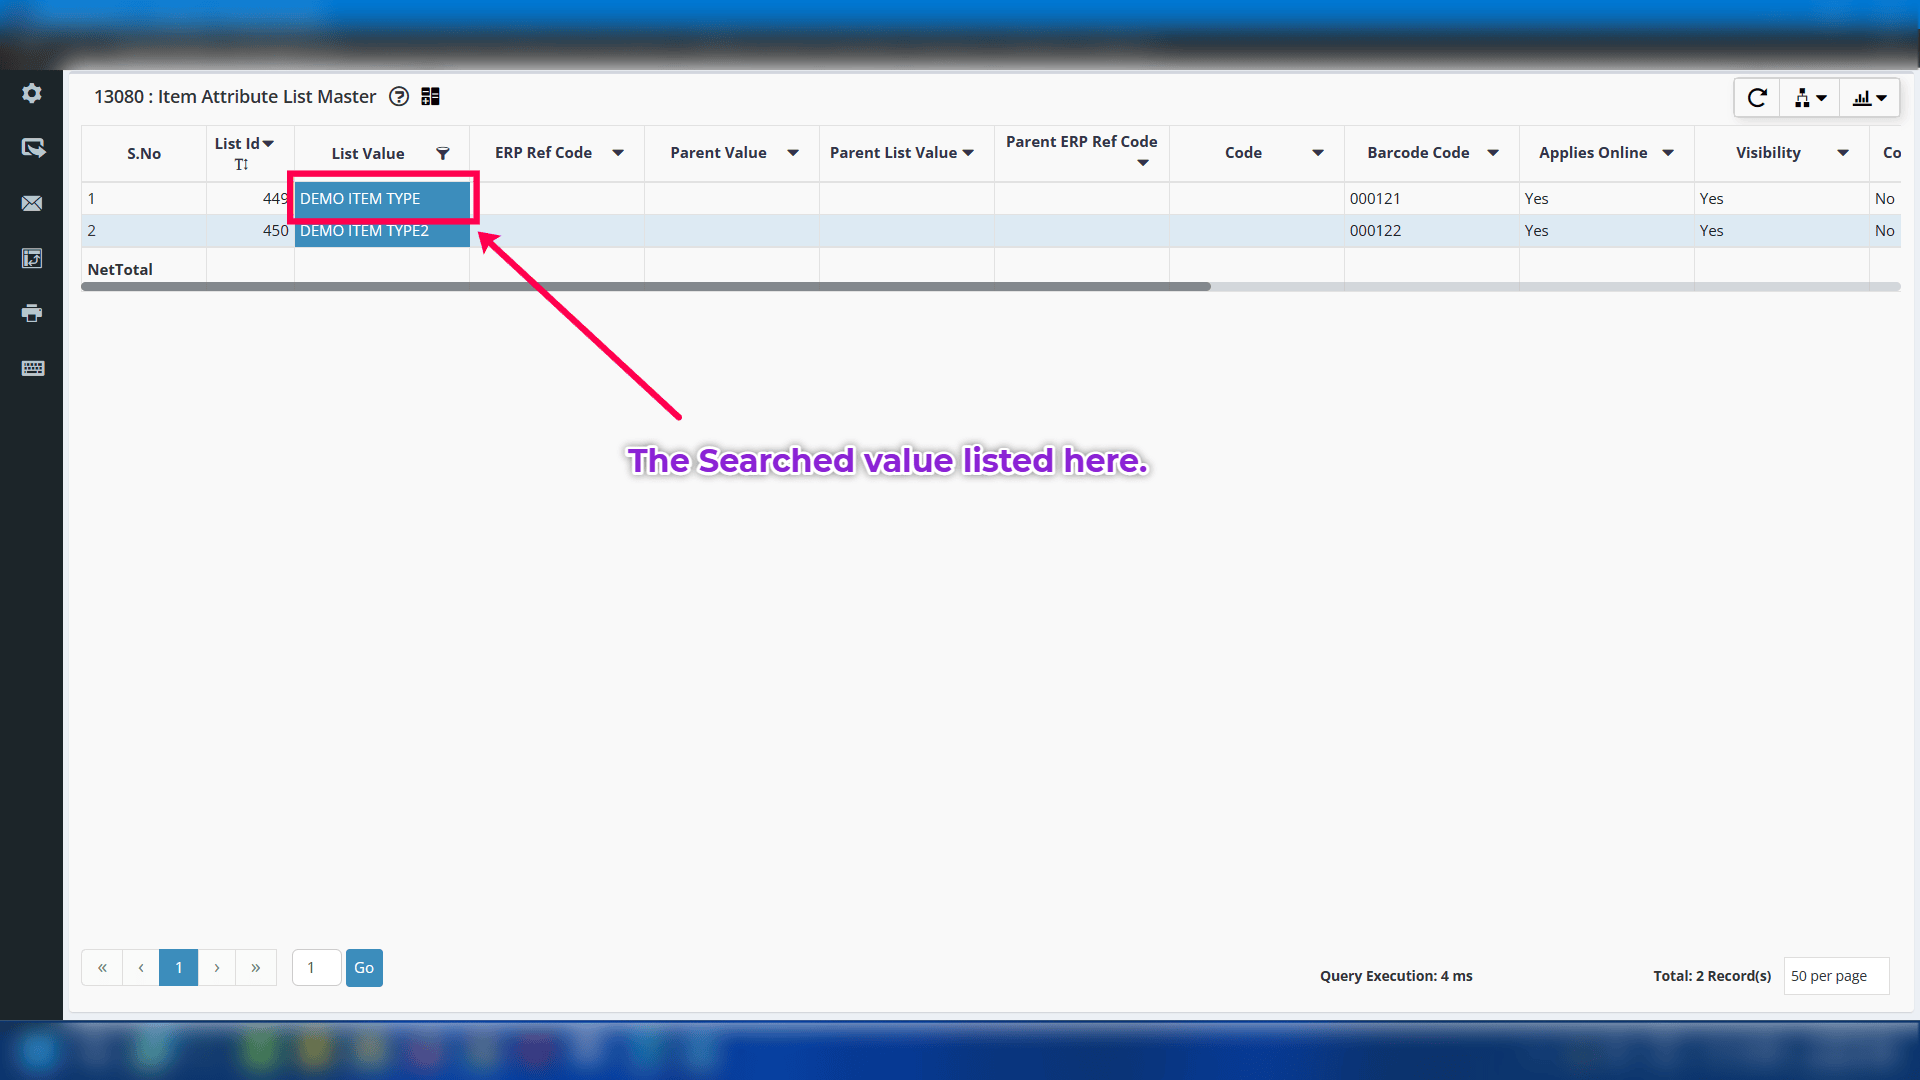
Task: Click the horizontal table scrollbar
Action: [x=646, y=287]
